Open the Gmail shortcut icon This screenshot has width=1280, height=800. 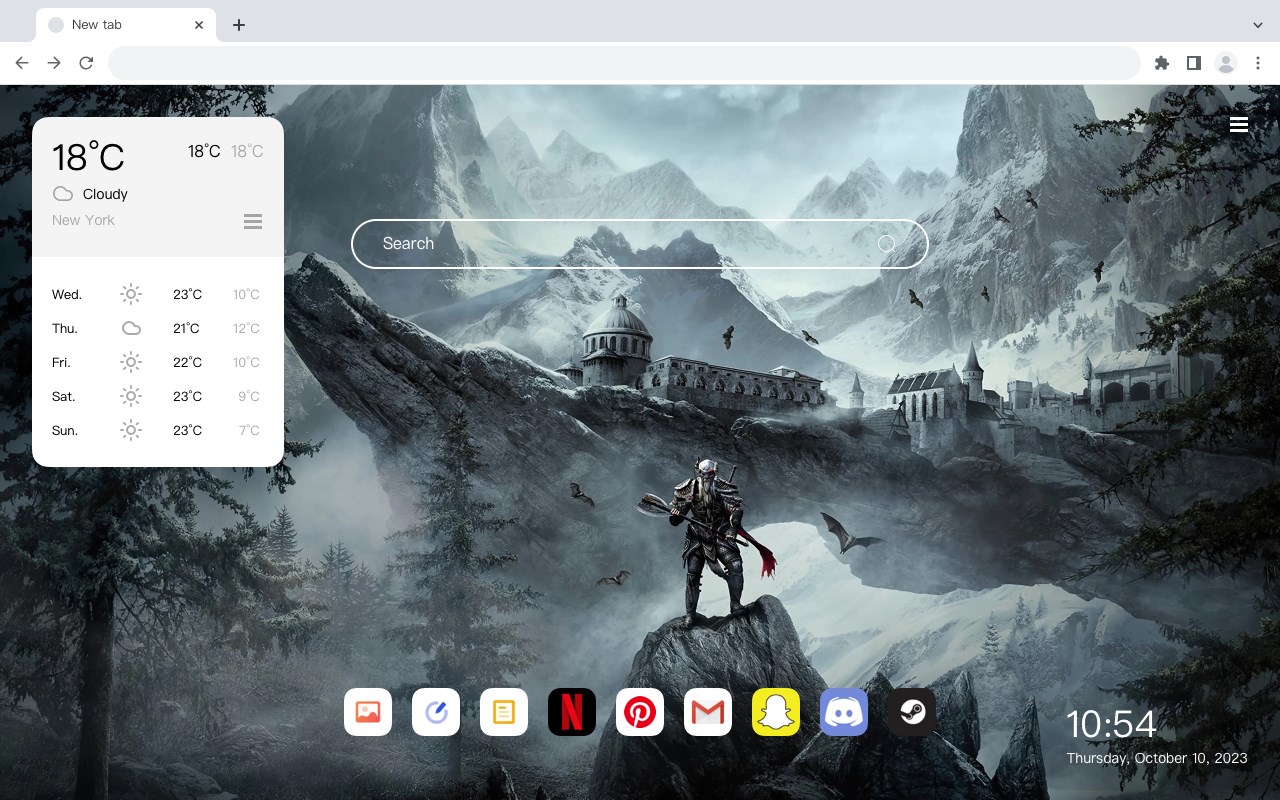click(x=708, y=712)
